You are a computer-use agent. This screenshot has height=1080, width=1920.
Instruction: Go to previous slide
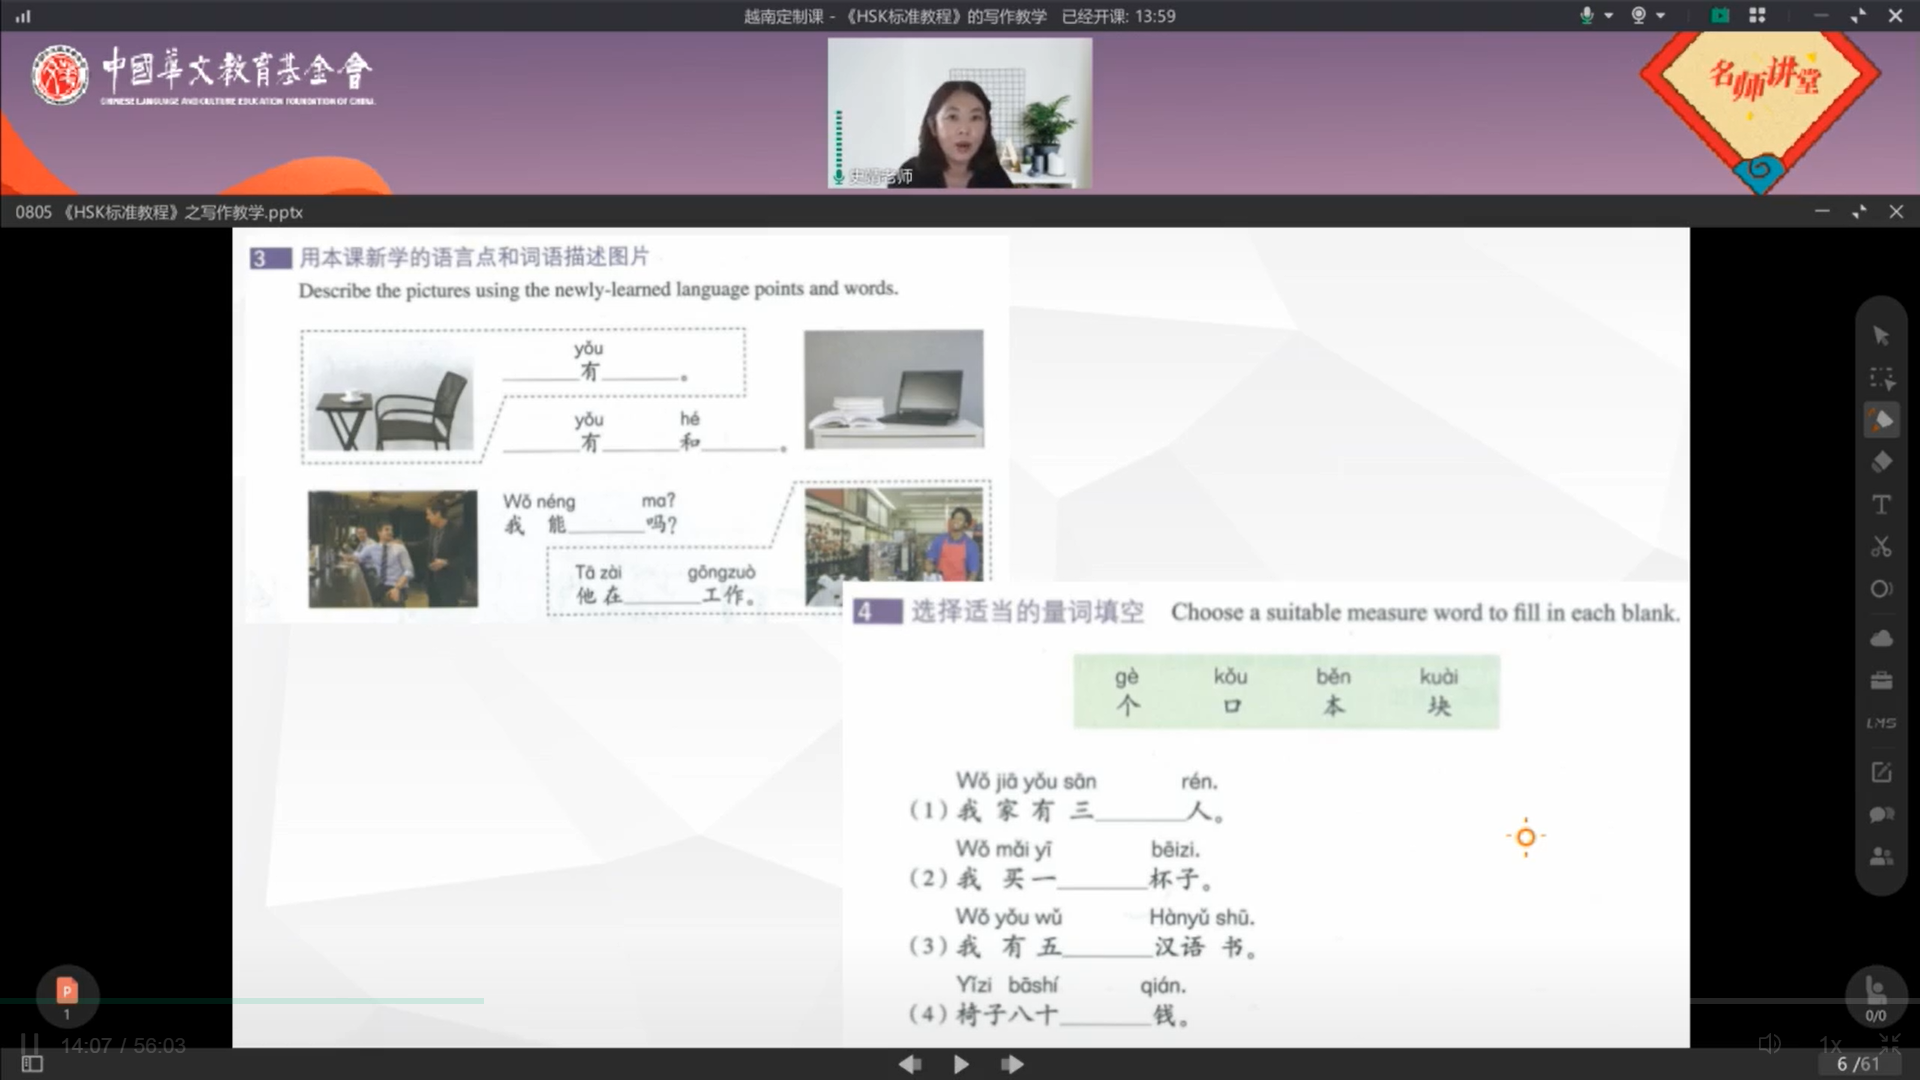click(x=909, y=1064)
